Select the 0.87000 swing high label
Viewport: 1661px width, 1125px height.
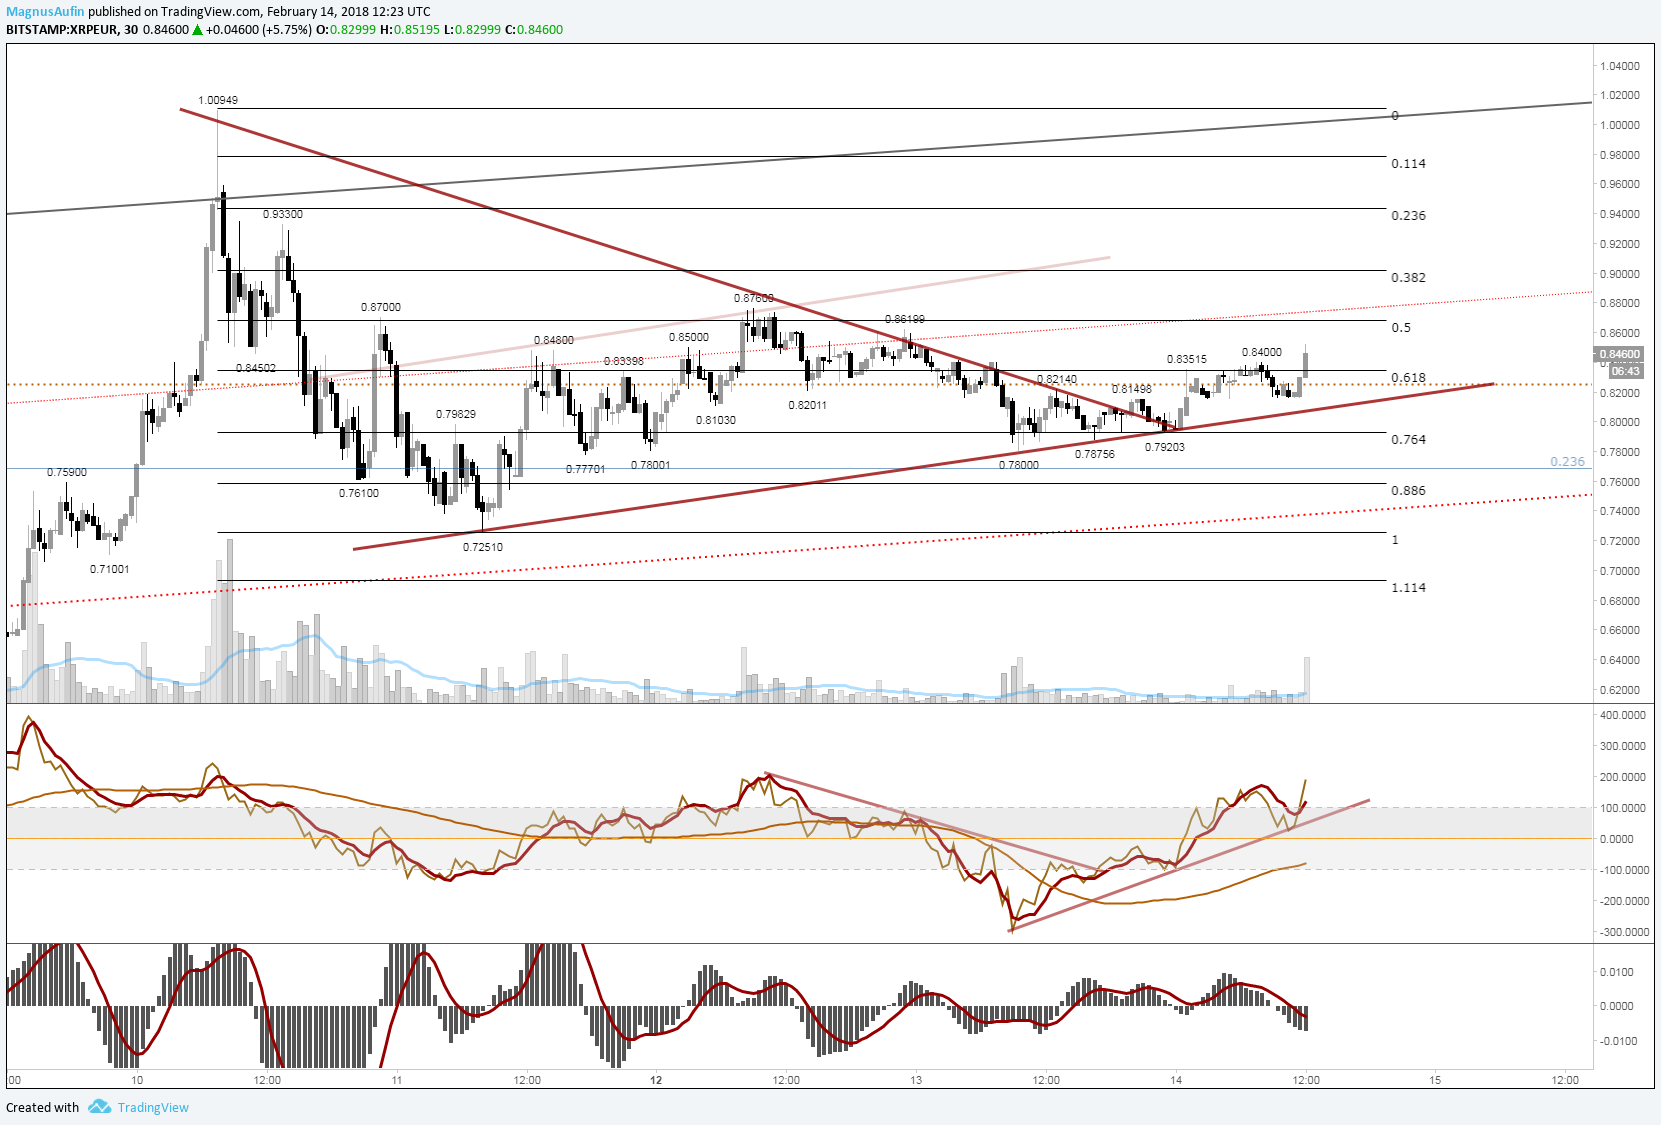coord(381,307)
